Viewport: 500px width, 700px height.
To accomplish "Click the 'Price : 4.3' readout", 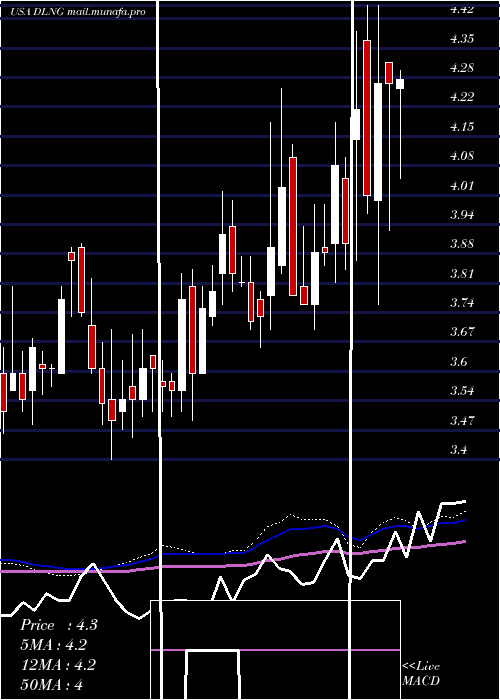I will pos(59,625).
